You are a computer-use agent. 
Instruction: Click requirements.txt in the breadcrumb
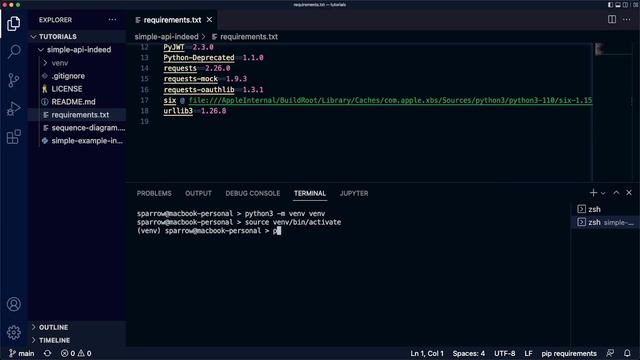tap(249, 36)
